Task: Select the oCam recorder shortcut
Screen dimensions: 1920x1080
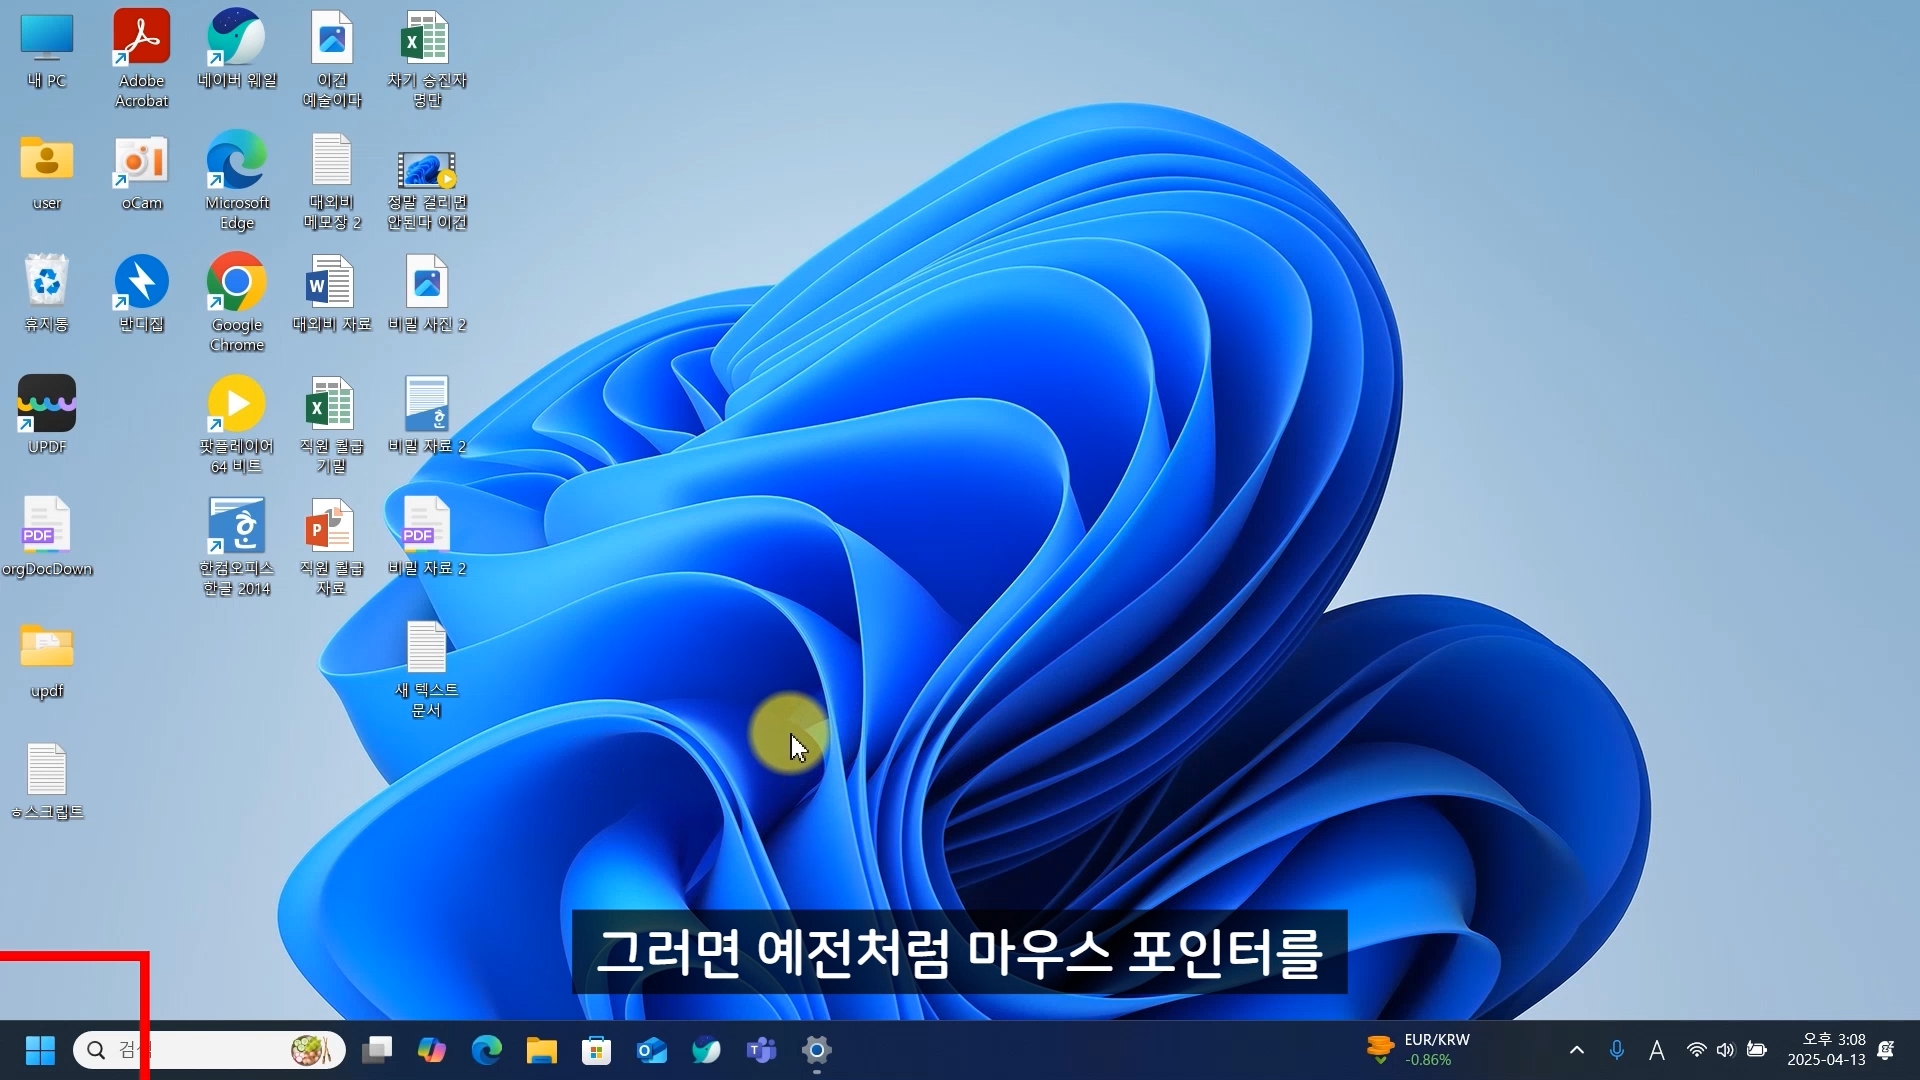Action: pyautogui.click(x=141, y=162)
